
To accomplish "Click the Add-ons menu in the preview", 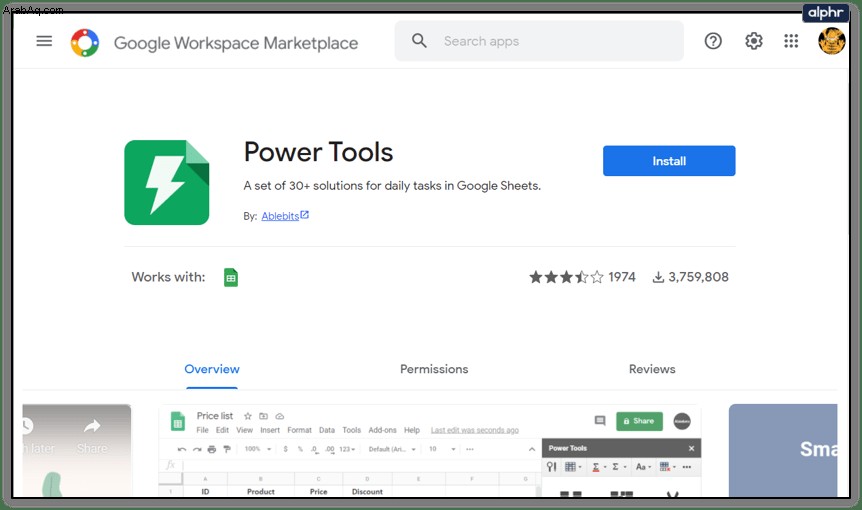I will click(x=382, y=430).
